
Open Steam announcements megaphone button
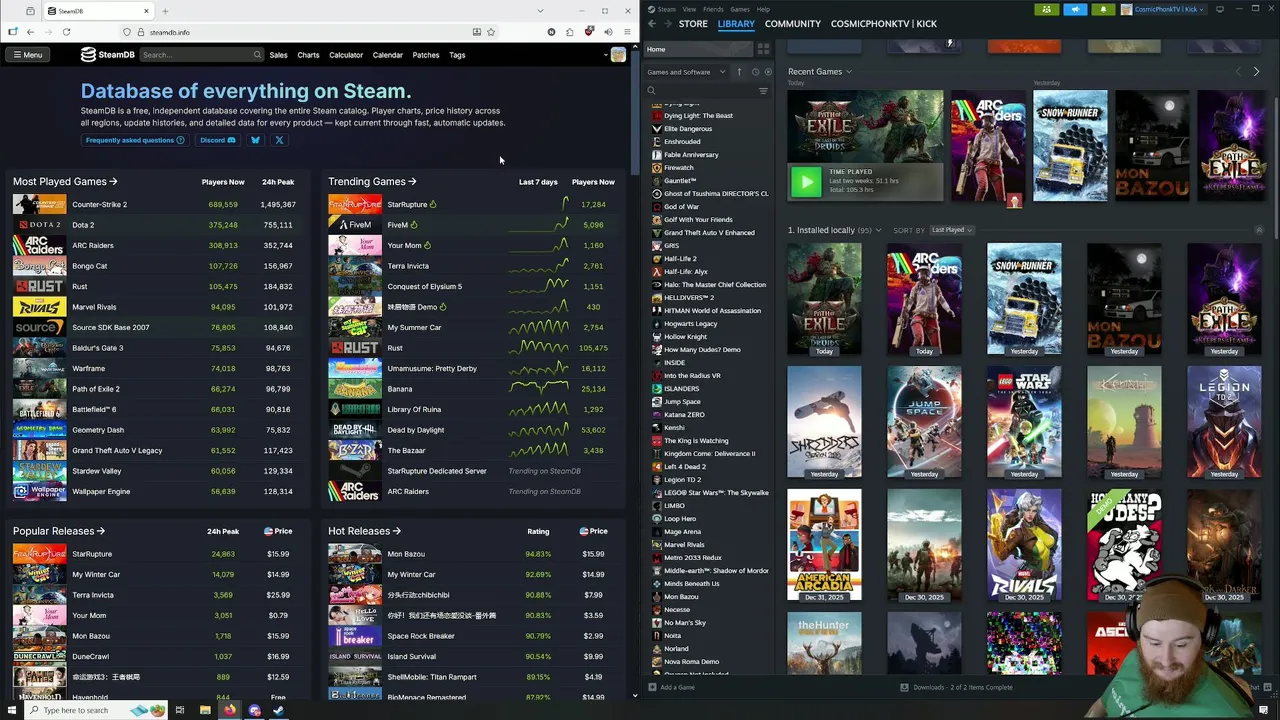(x=1075, y=9)
